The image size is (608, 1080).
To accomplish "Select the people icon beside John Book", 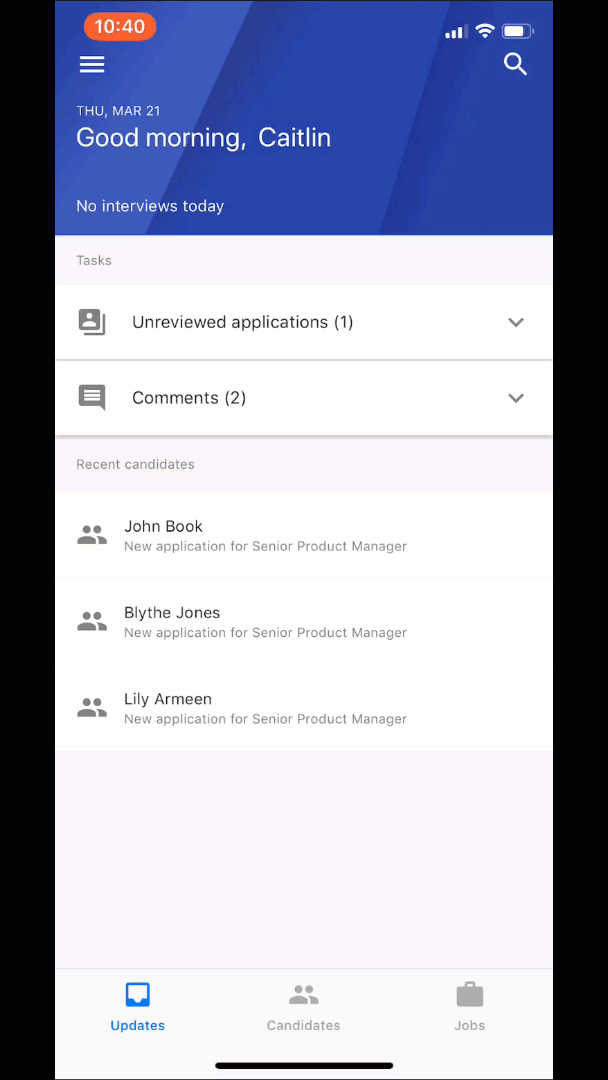I will [x=92, y=535].
